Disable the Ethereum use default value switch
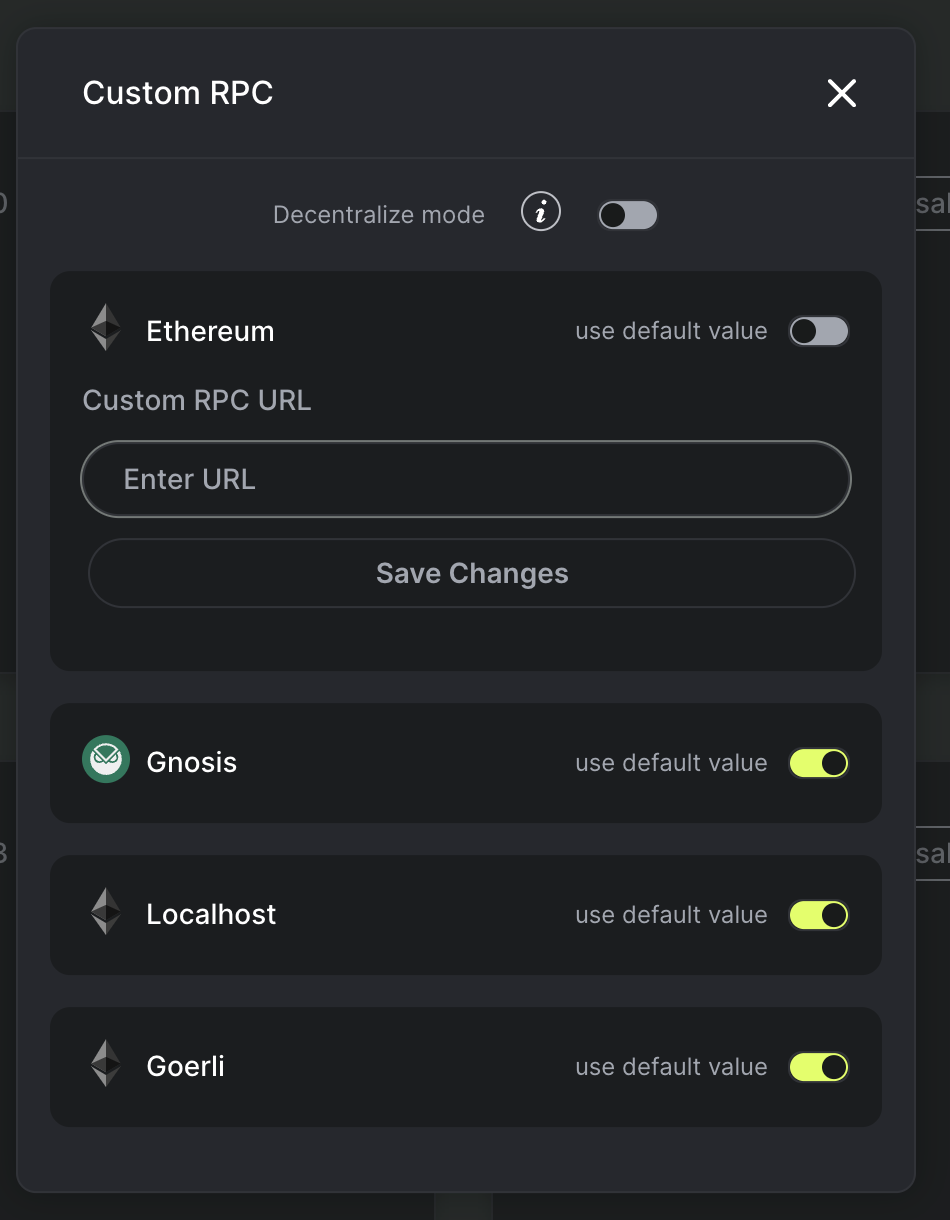This screenshot has height=1220, width=950. pyautogui.click(x=818, y=330)
